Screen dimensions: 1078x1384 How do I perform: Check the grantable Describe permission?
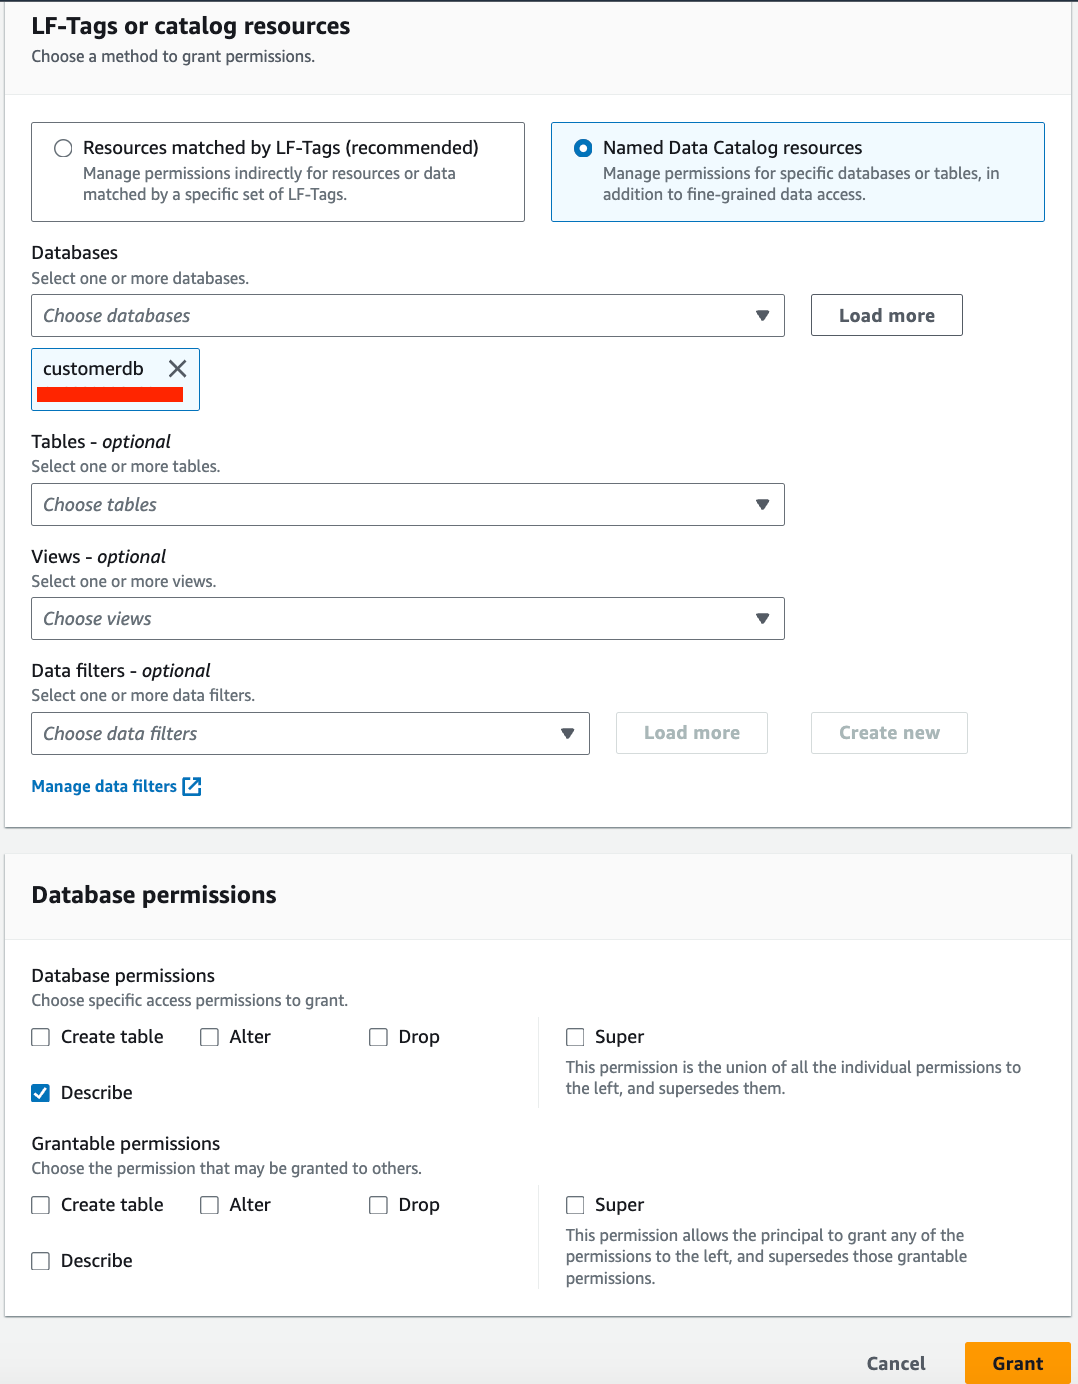(41, 1261)
